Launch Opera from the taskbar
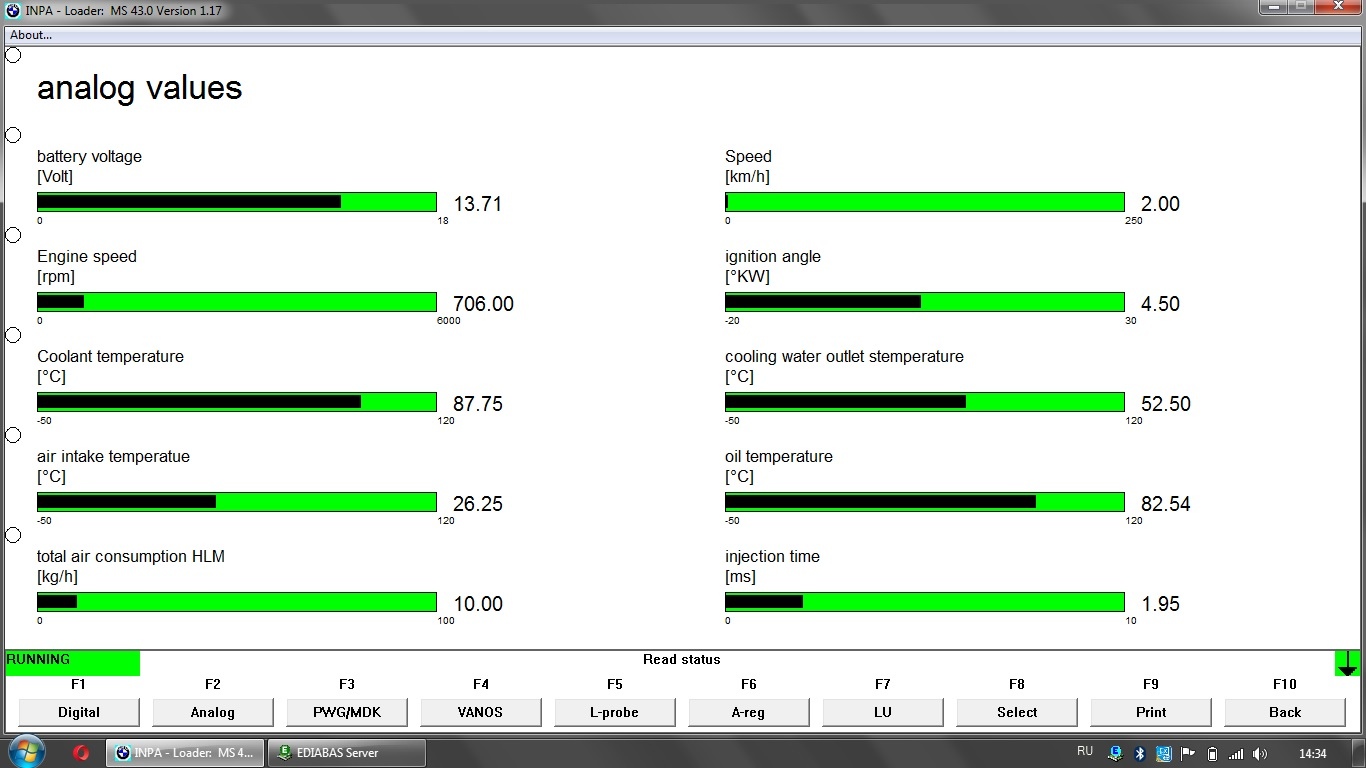This screenshot has height=768, width=1366. coord(82,752)
